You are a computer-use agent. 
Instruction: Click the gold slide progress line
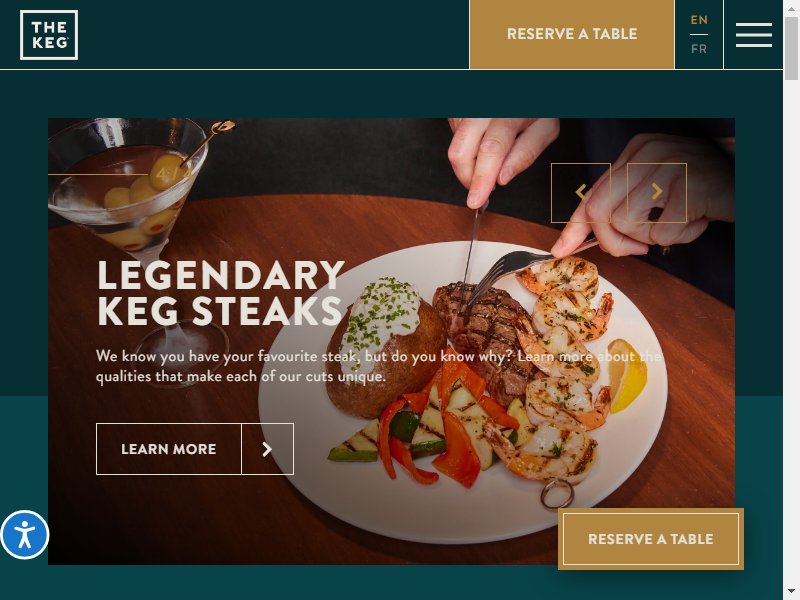coord(97,174)
